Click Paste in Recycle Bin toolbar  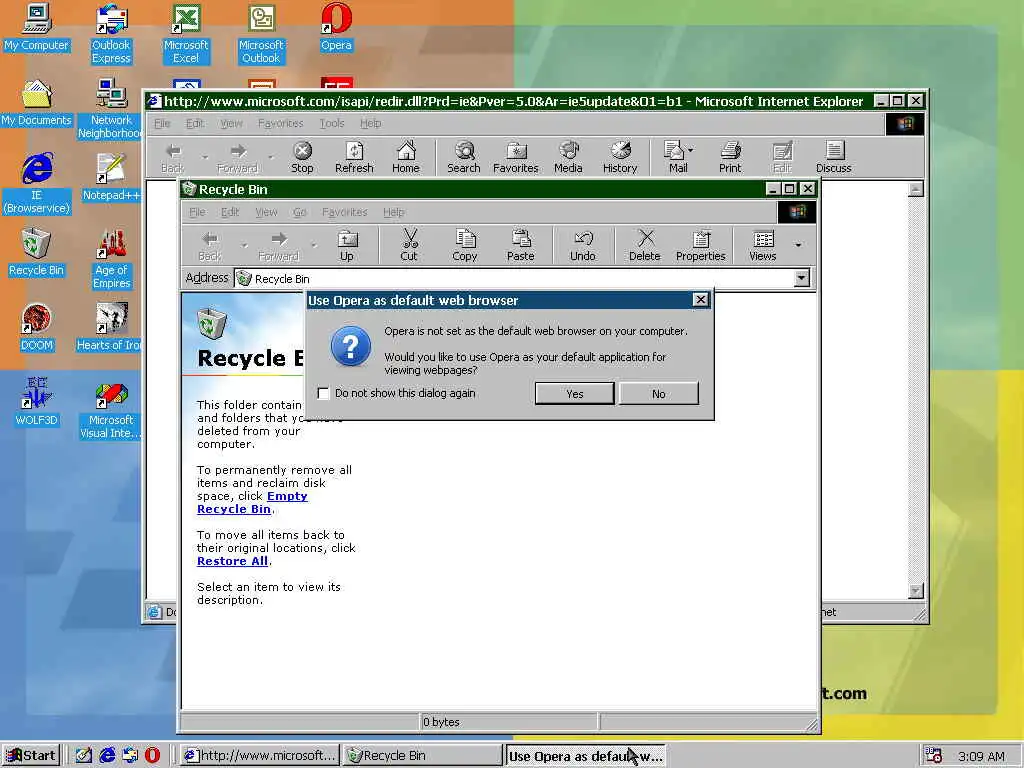pyautogui.click(x=520, y=246)
